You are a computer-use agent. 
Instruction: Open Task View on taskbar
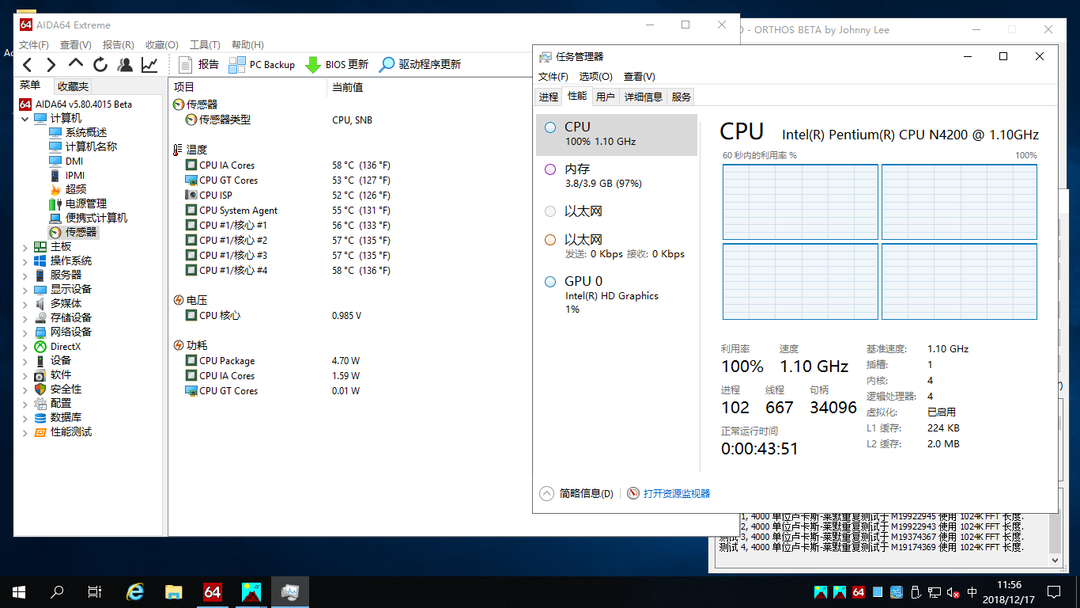pos(94,592)
